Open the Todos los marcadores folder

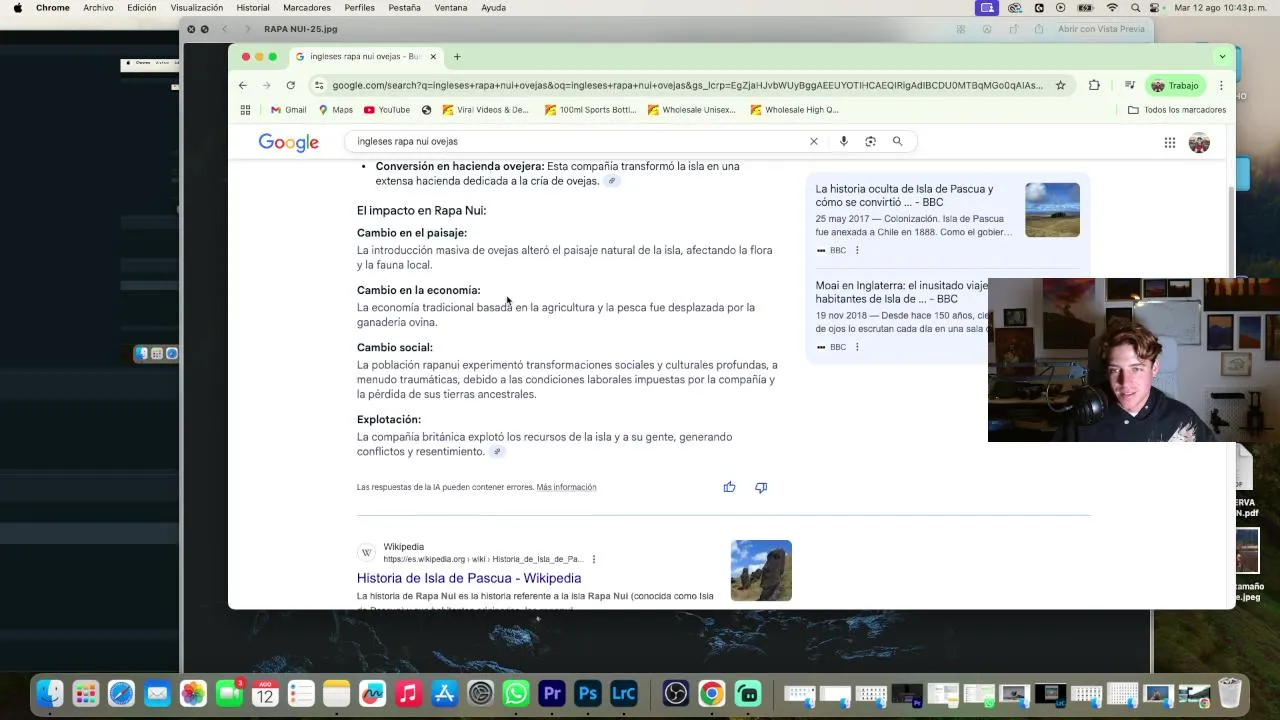(1176, 110)
